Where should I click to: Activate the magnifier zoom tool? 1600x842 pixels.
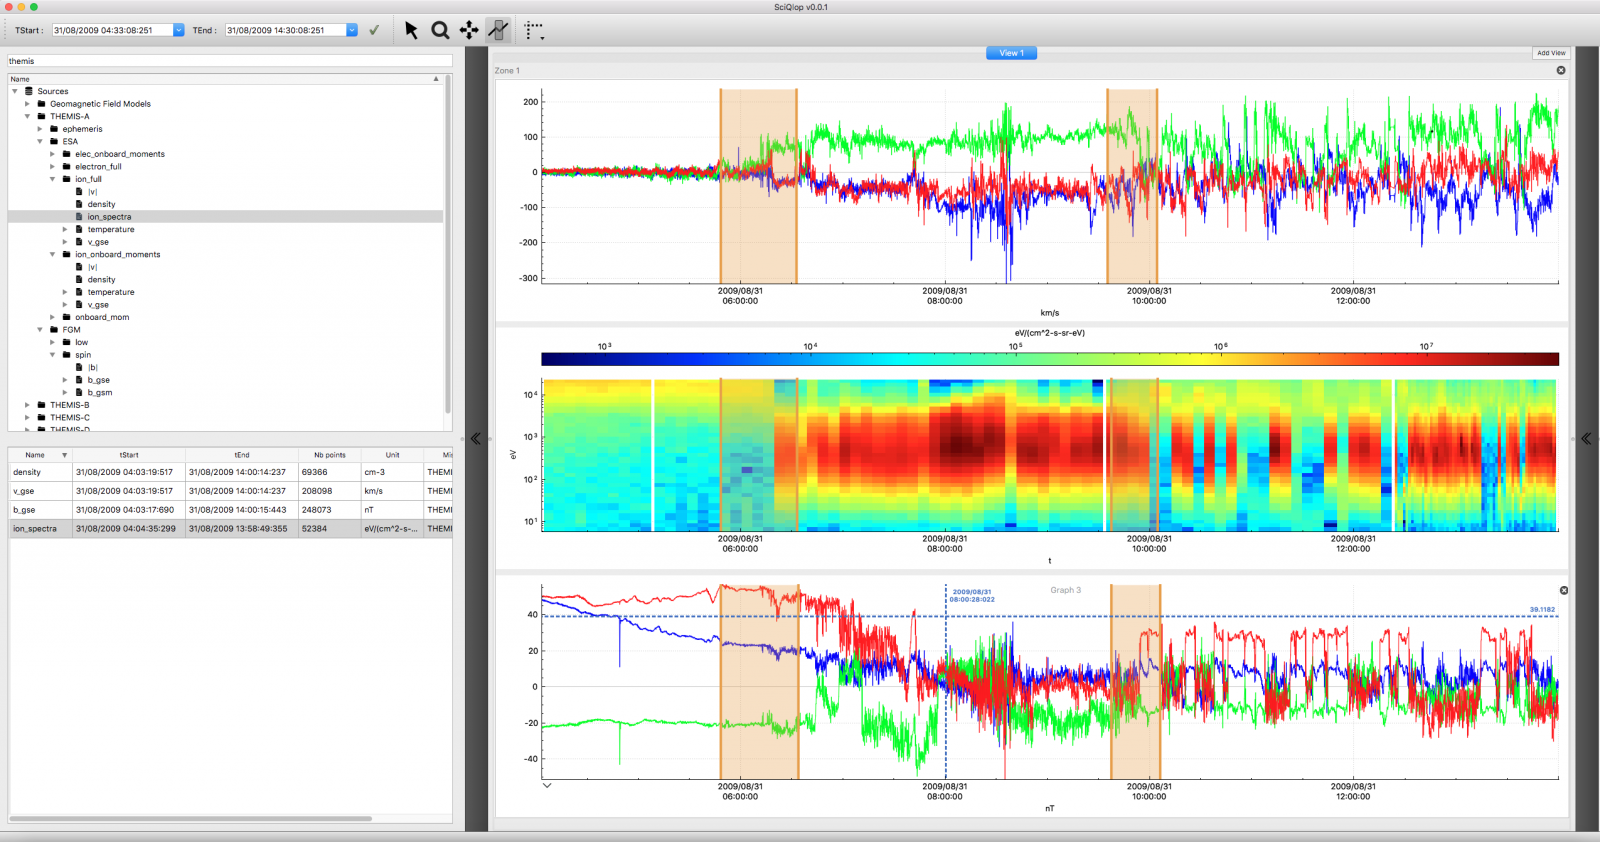pos(440,30)
